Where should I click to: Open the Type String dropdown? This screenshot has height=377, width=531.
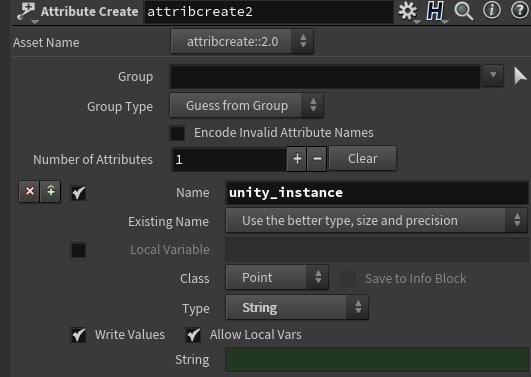[297, 307]
